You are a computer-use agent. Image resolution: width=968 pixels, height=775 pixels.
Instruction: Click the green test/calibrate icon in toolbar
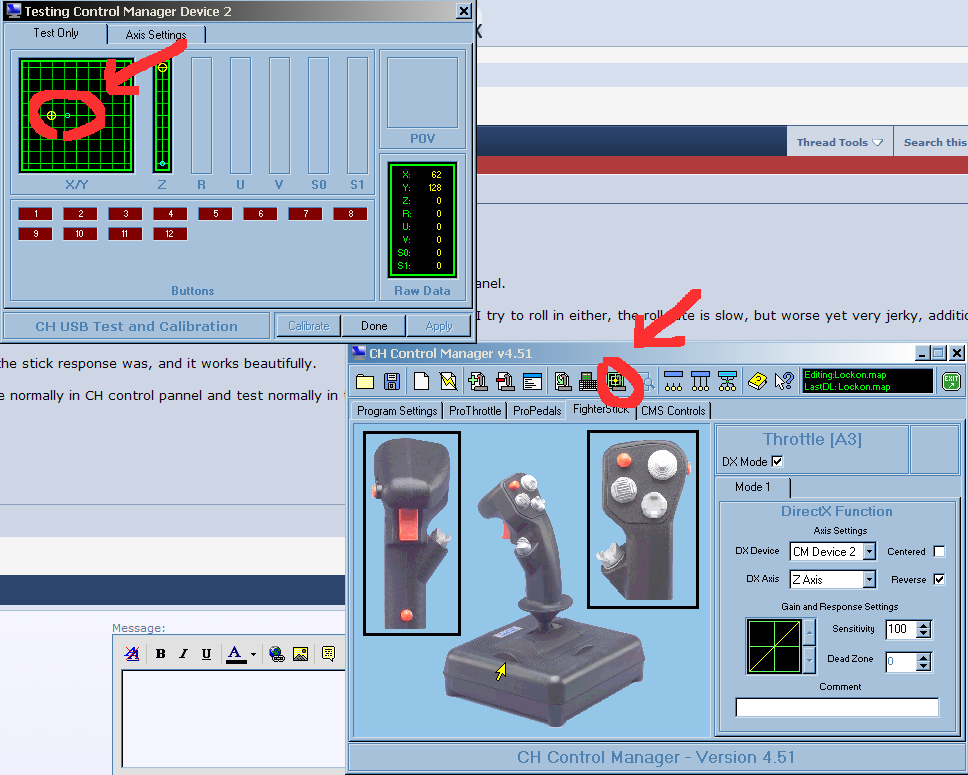616,382
